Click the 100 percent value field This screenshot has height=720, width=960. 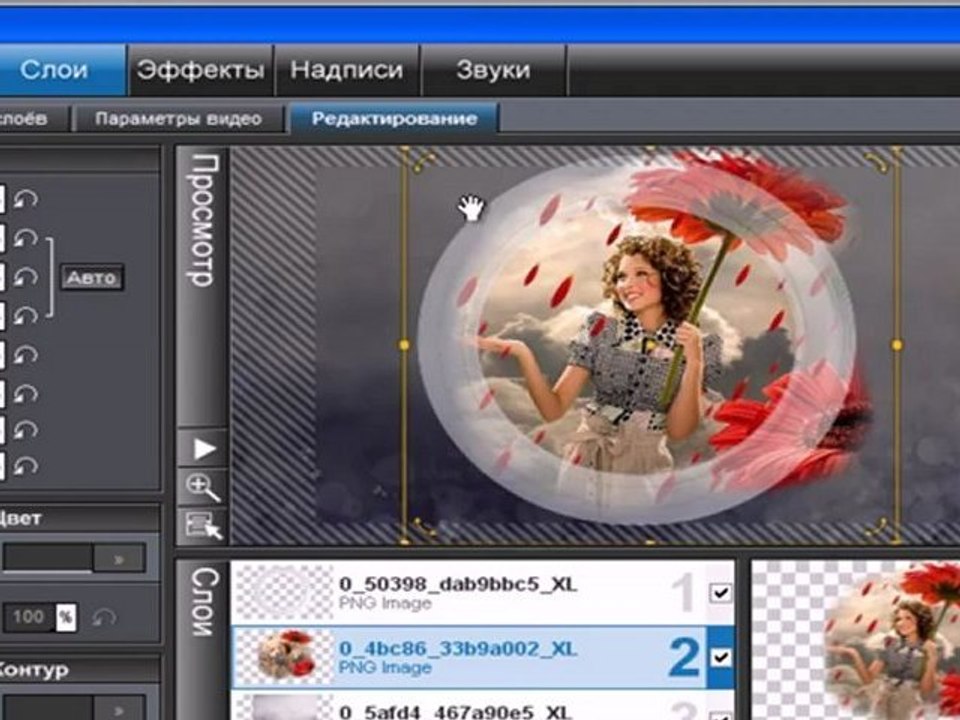(29, 617)
